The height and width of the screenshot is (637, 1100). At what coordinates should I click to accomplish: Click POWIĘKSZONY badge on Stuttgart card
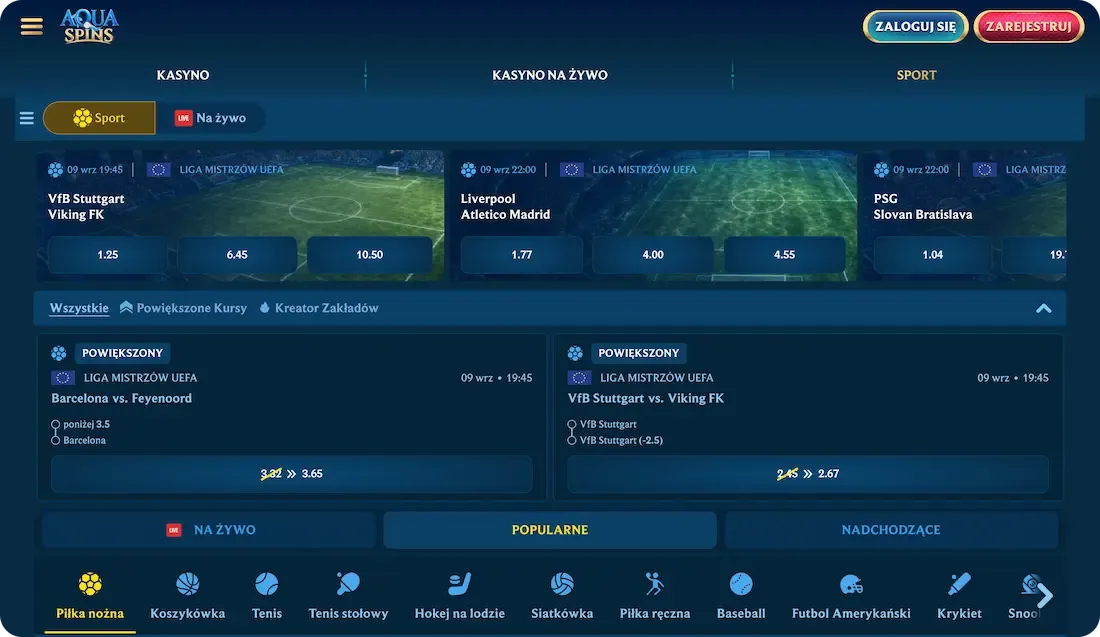[638, 353]
